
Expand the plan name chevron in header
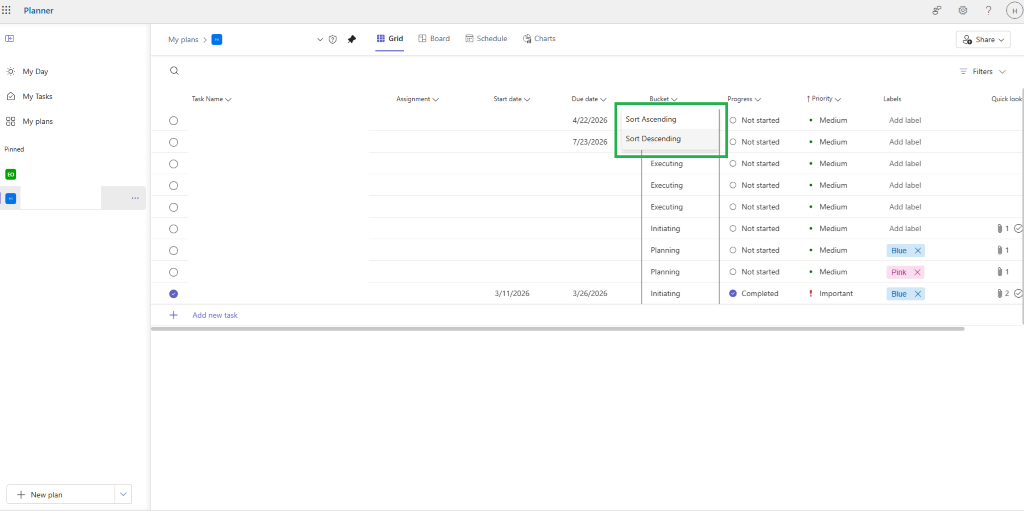320,40
